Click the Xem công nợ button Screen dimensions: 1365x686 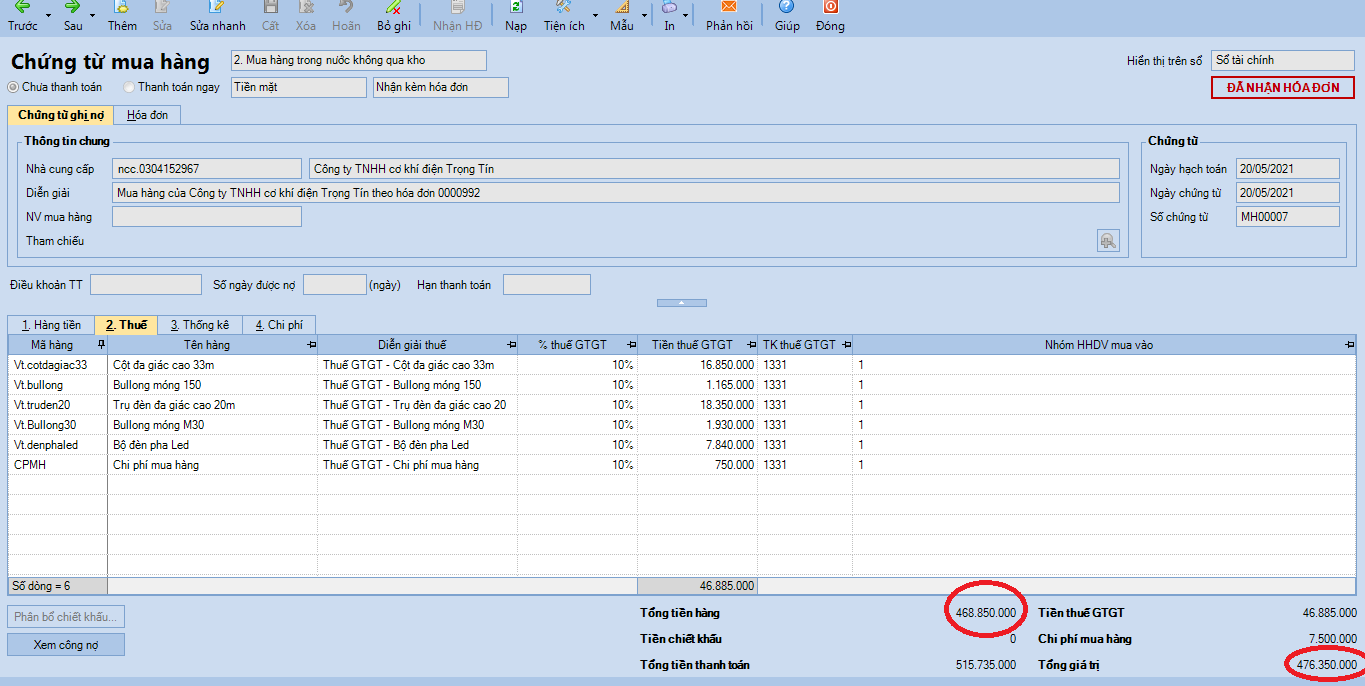(66, 645)
